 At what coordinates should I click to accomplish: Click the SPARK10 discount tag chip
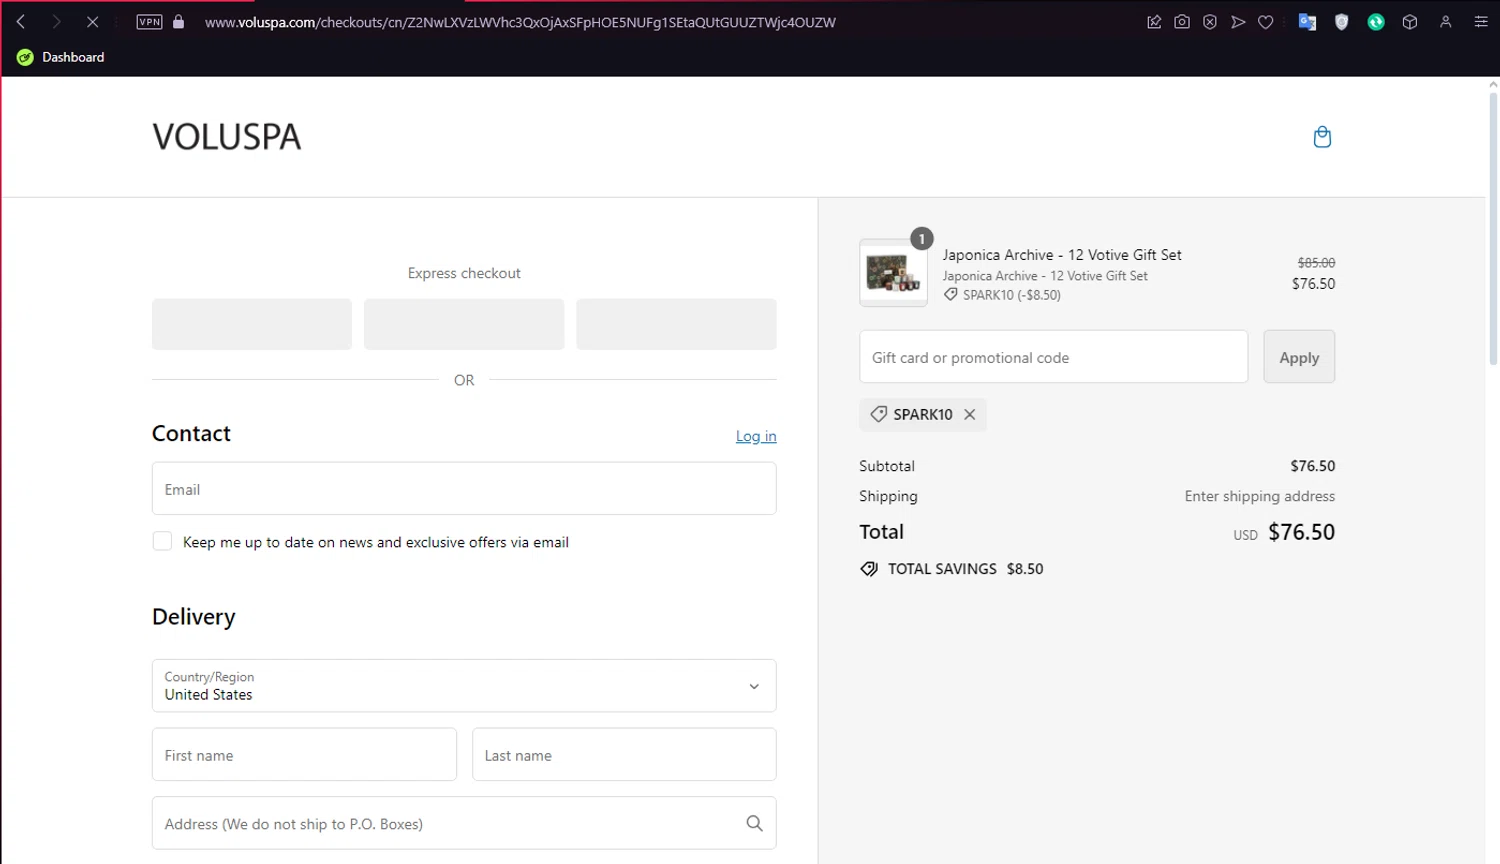coord(923,414)
